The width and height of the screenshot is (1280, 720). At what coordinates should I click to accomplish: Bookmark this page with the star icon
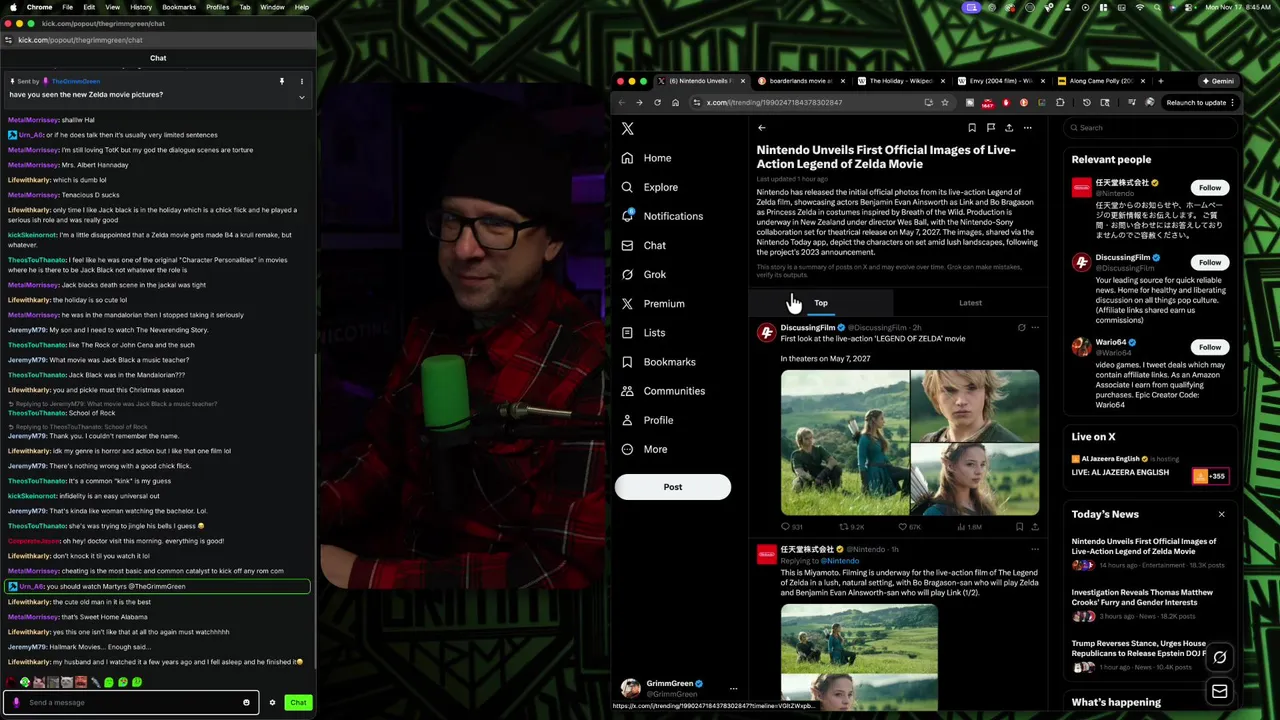[944, 102]
